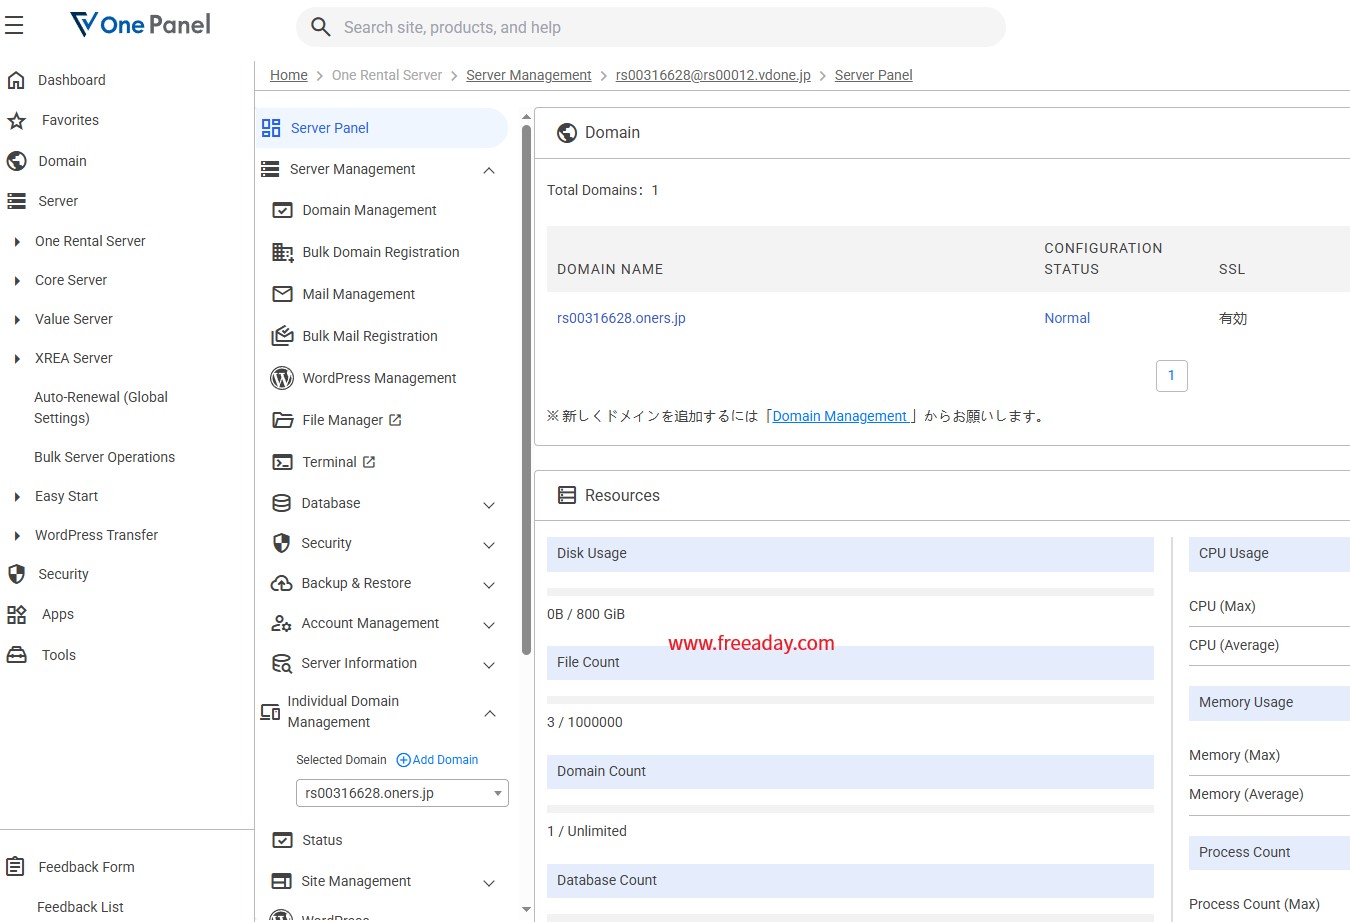Open the hamburger menu icon
The width and height of the screenshot is (1350, 922).
[x=14, y=26]
